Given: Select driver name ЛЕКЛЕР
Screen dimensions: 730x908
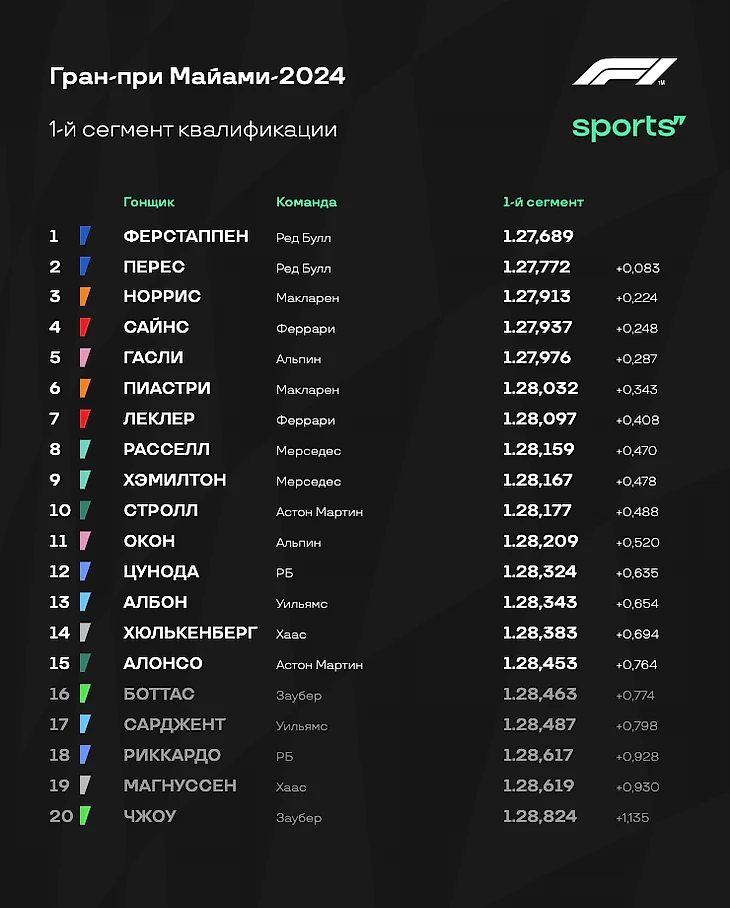Looking at the screenshot, I should click(x=159, y=419).
